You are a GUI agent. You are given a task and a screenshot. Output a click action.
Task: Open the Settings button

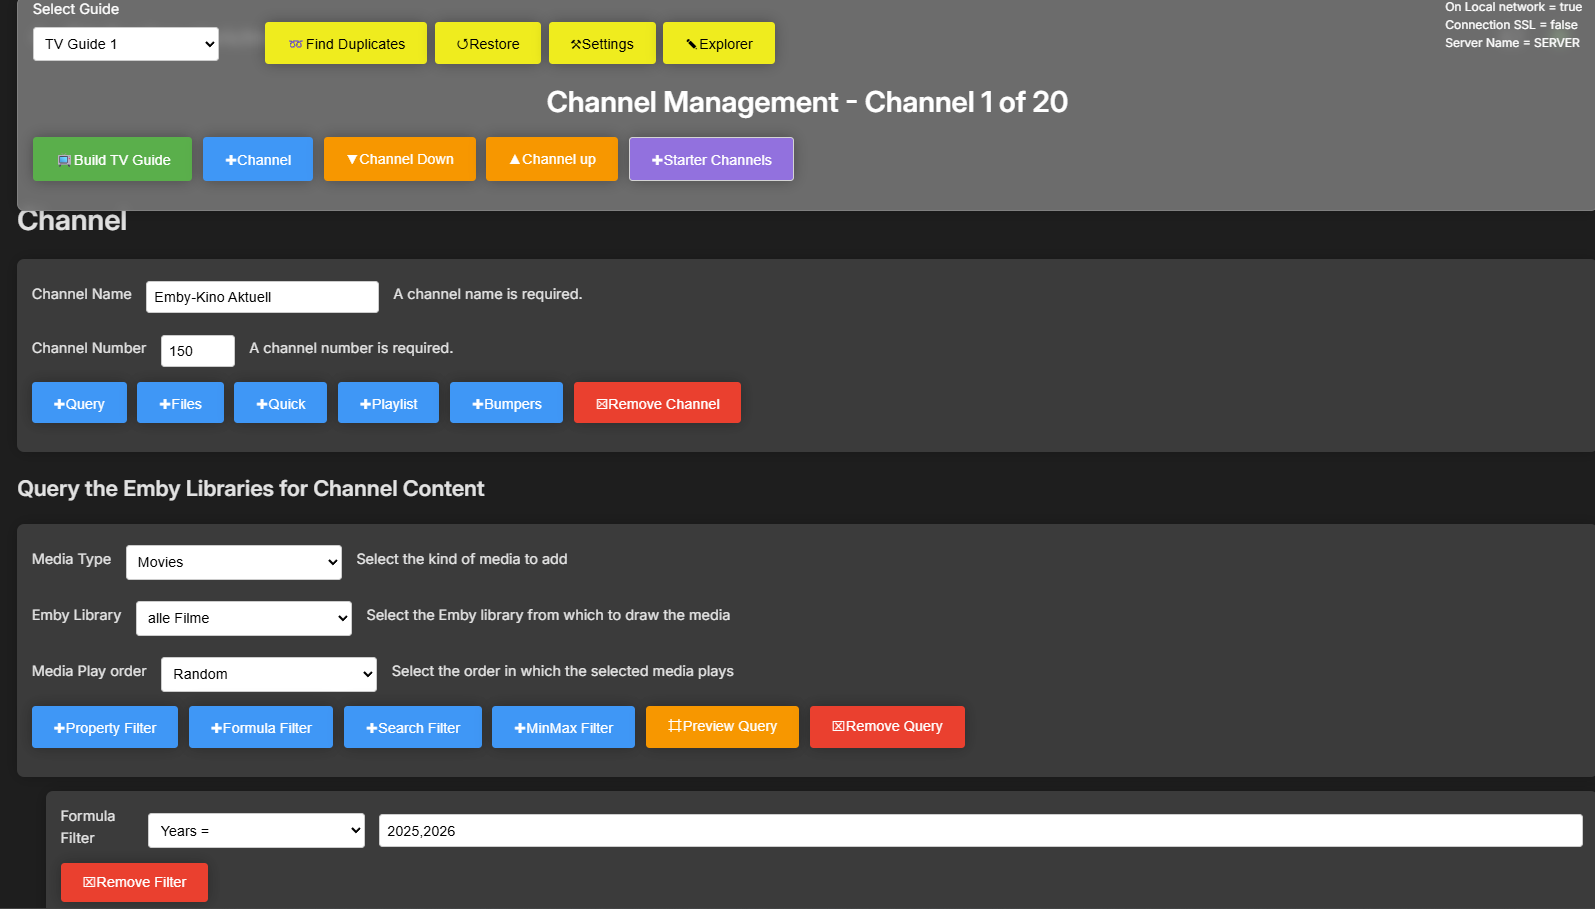pos(602,43)
